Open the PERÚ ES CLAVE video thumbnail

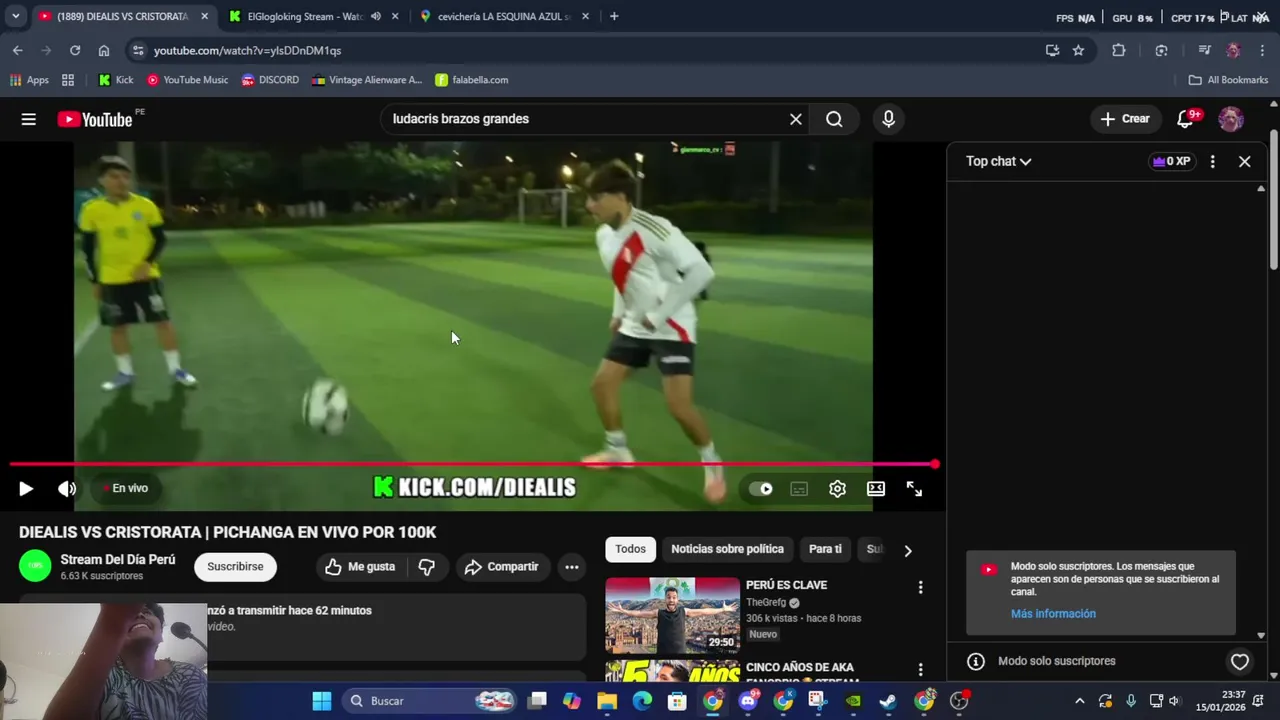click(x=672, y=615)
